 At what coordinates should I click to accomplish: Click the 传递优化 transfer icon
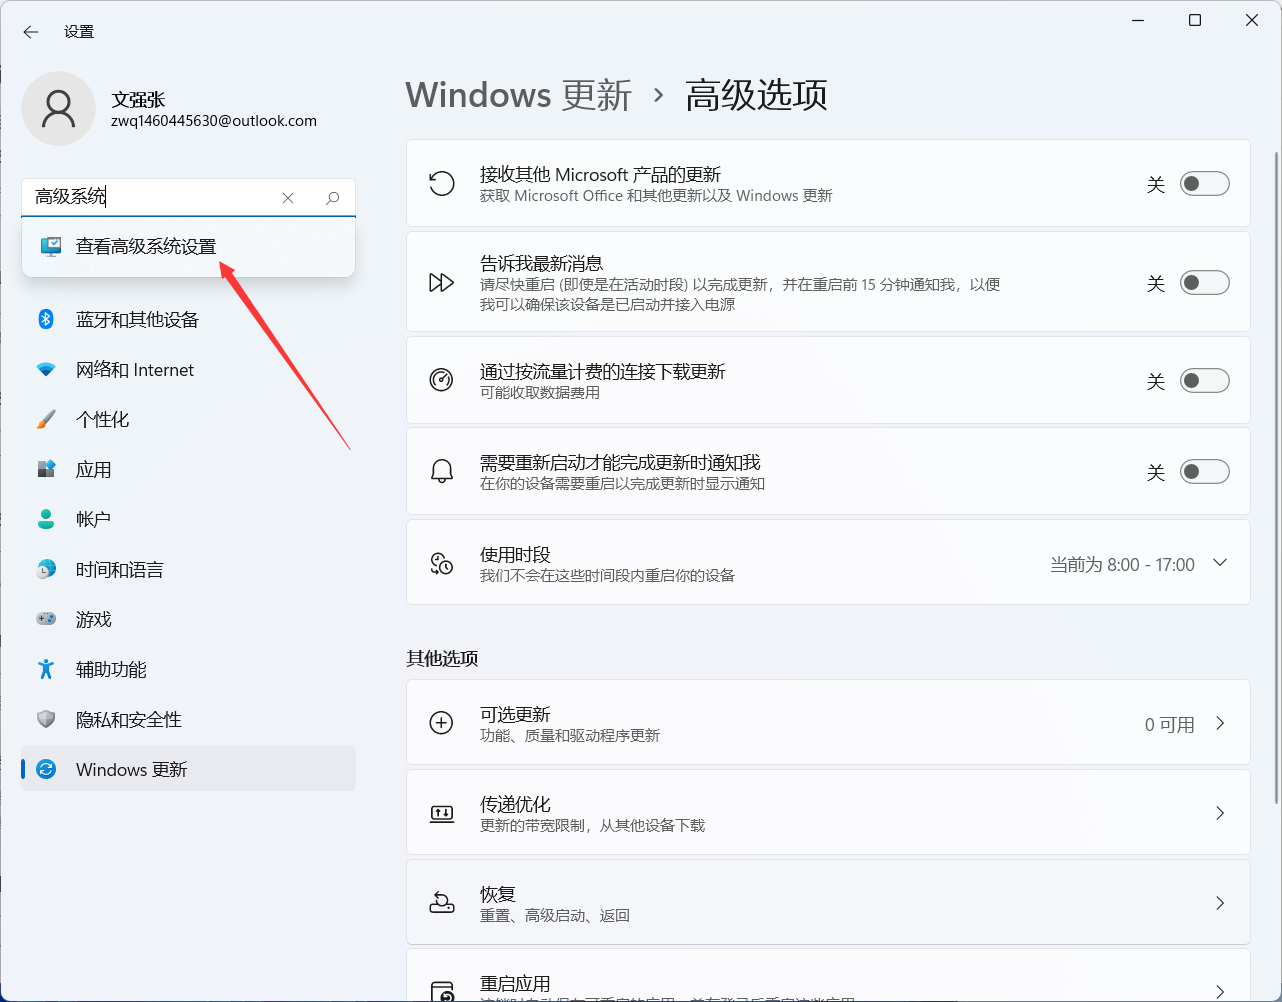(441, 814)
